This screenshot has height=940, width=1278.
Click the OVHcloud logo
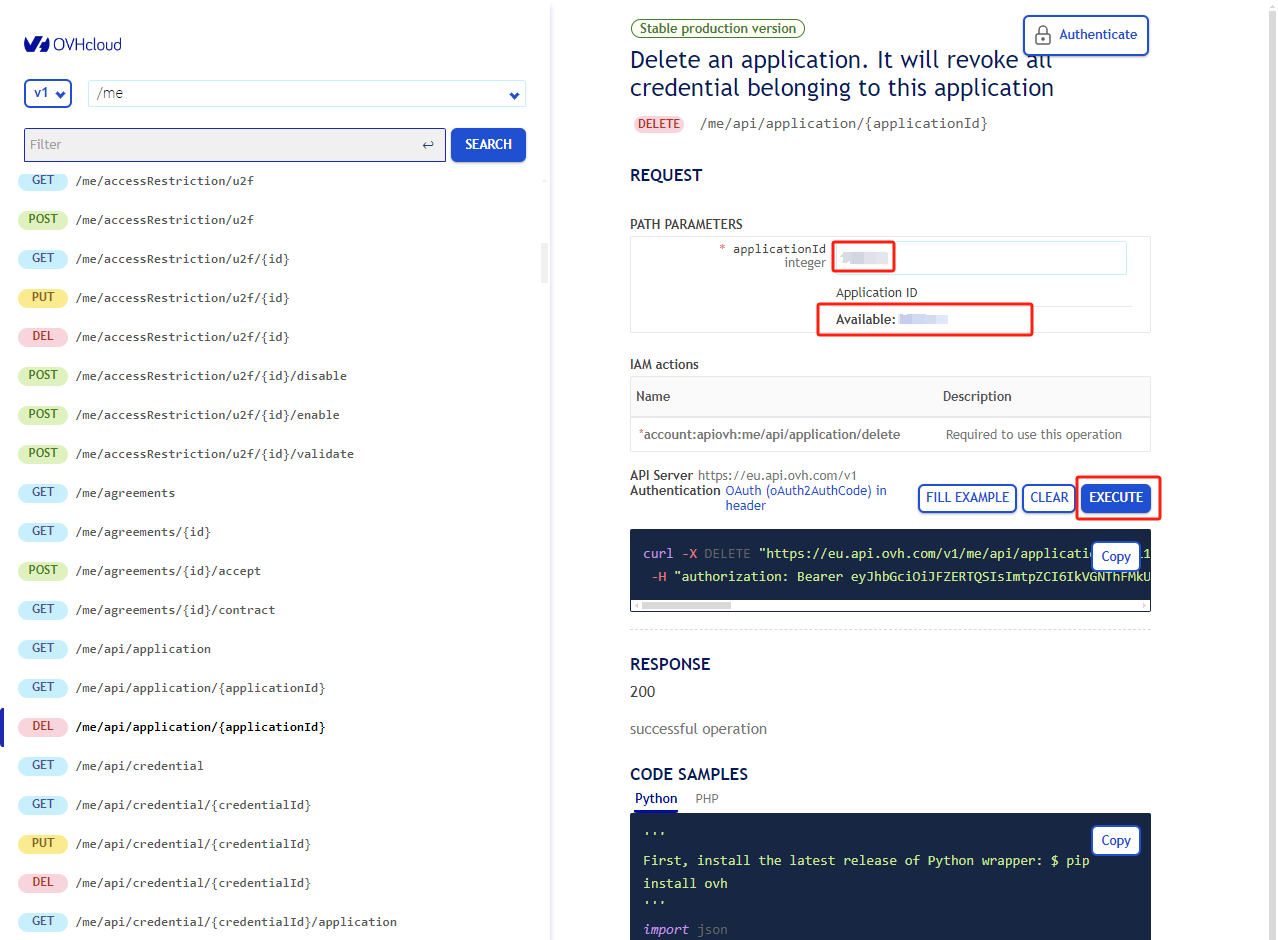point(73,44)
